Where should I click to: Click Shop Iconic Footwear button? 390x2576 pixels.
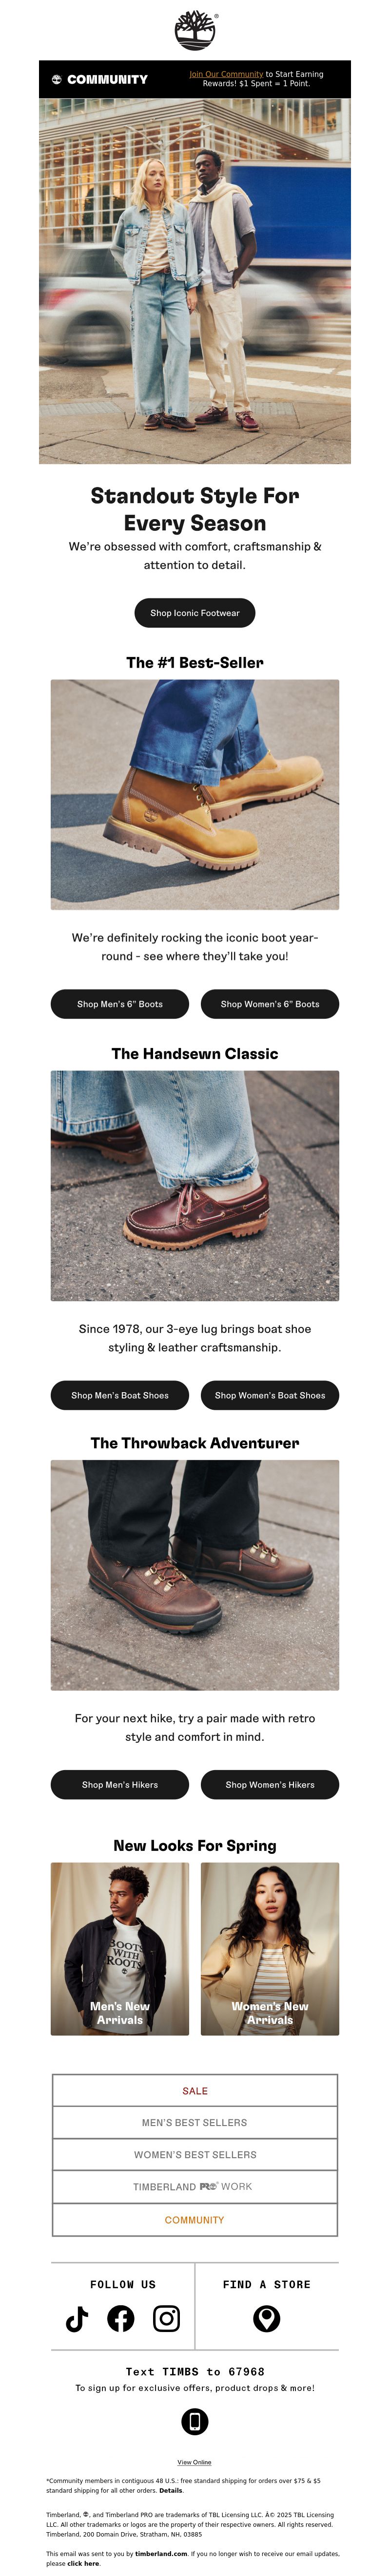195,613
